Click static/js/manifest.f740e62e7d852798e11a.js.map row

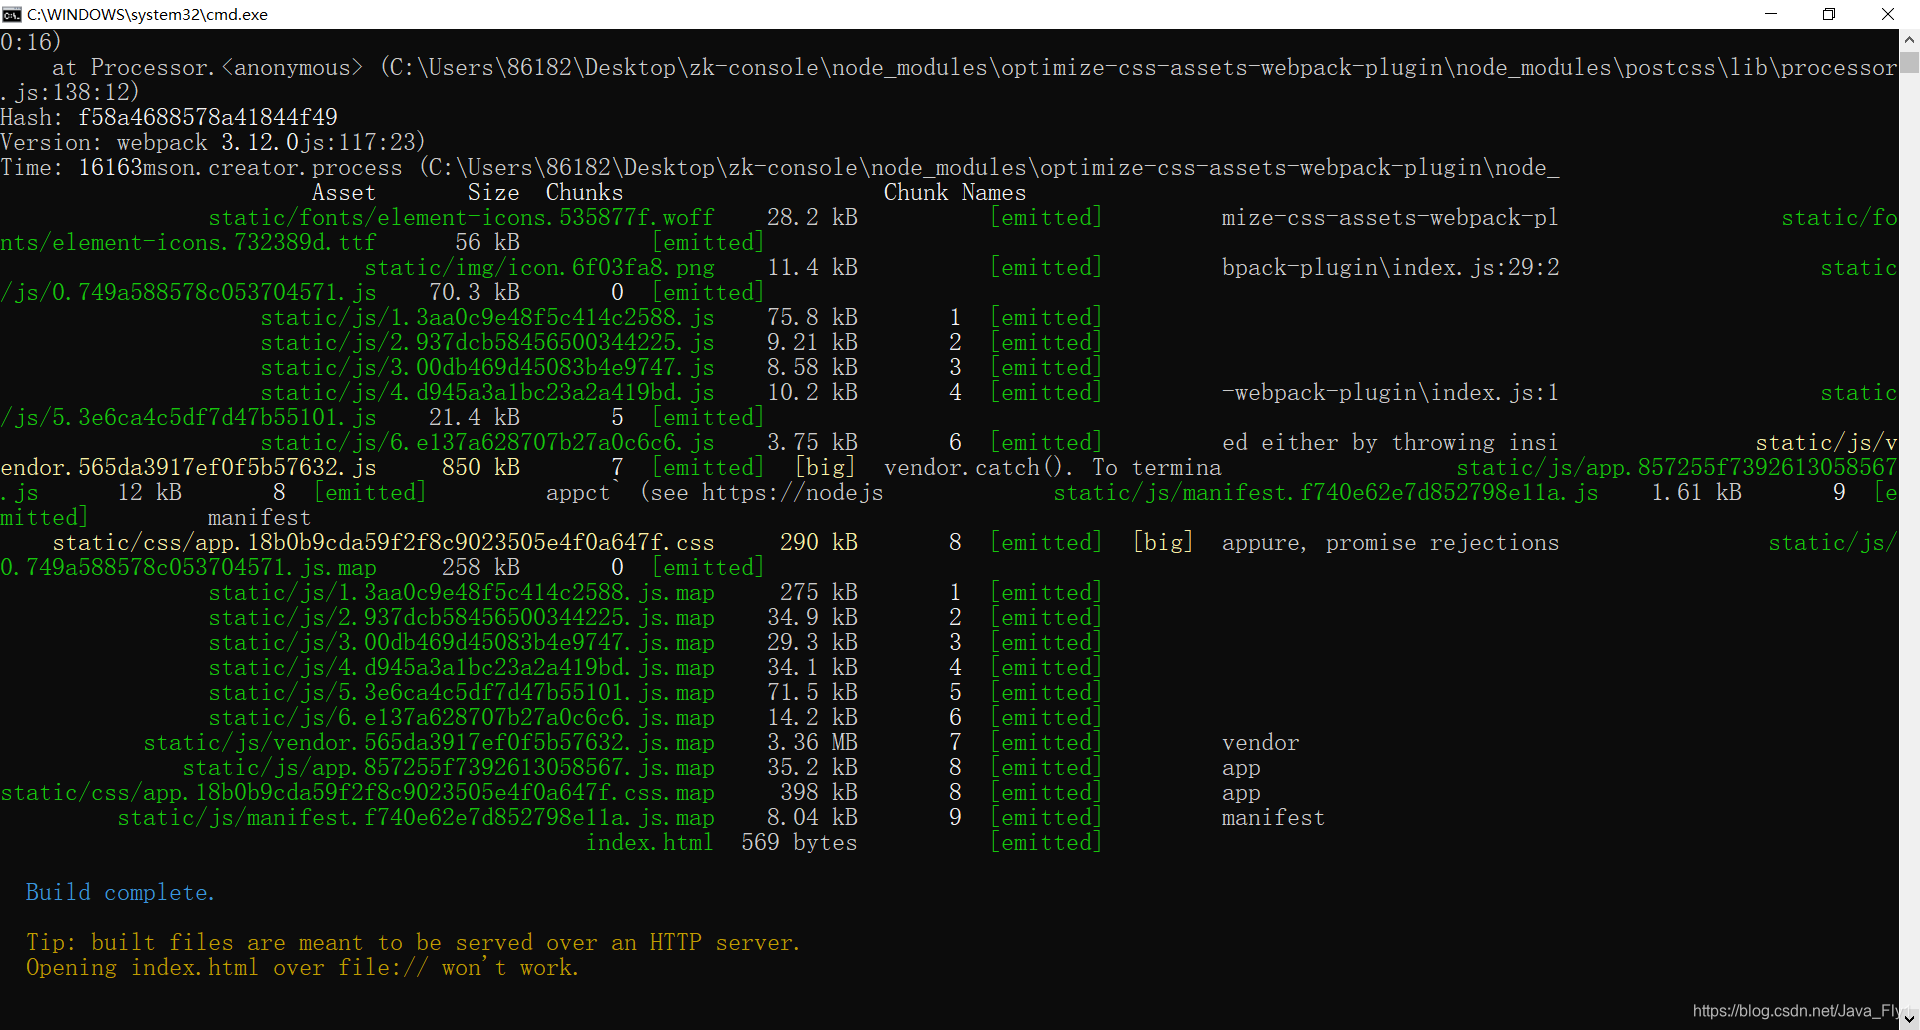point(721,817)
